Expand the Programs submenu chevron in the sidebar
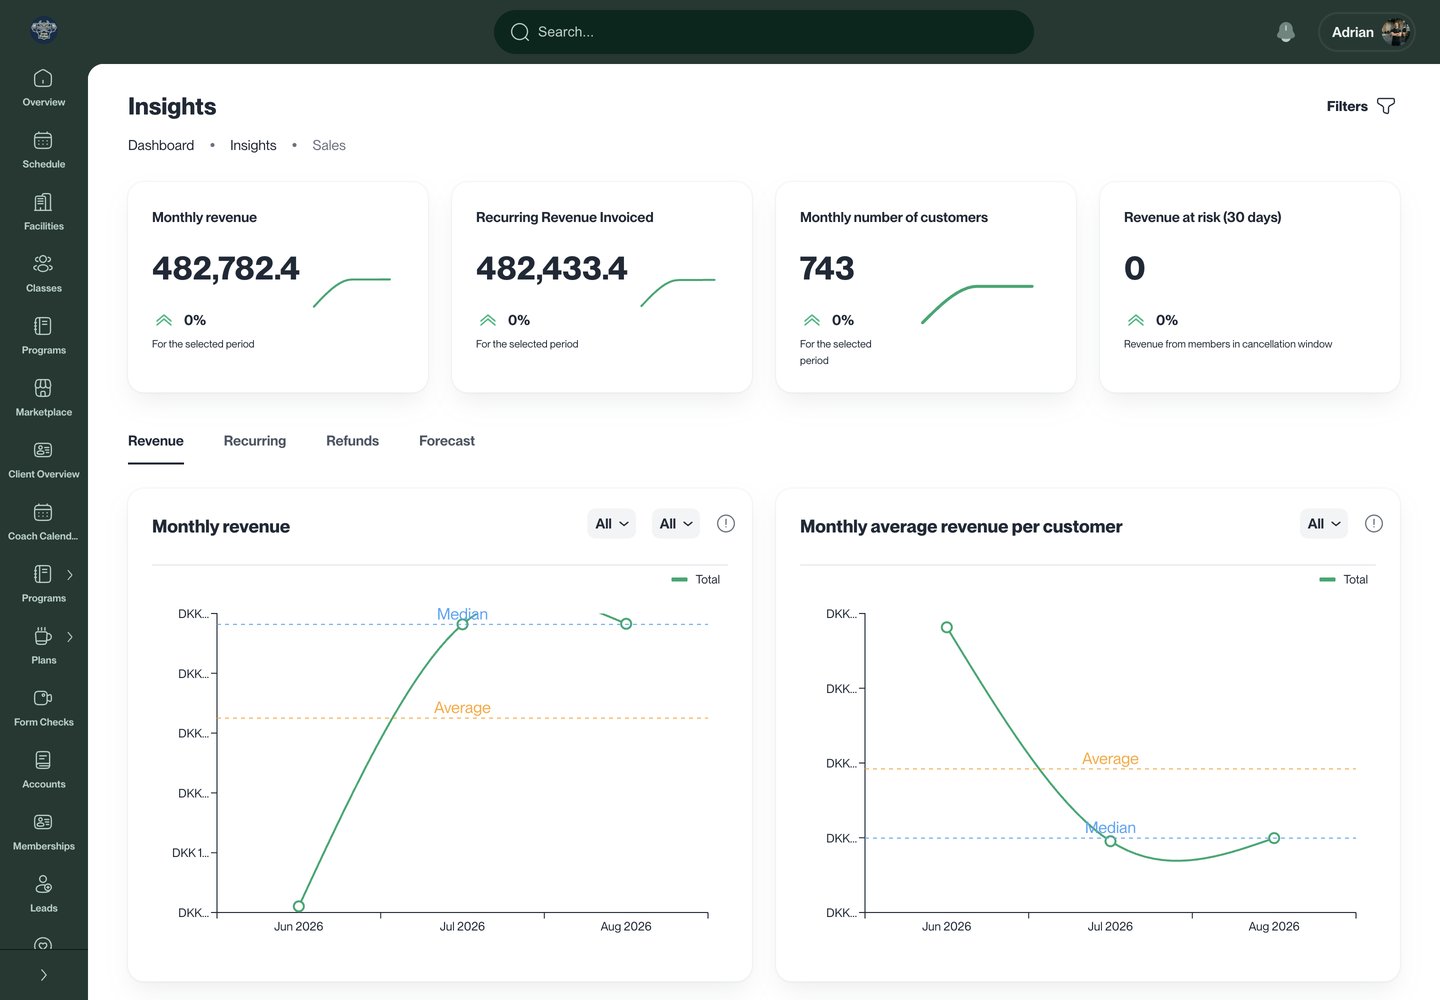The image size is (1440, 1000). pos(70,575)
